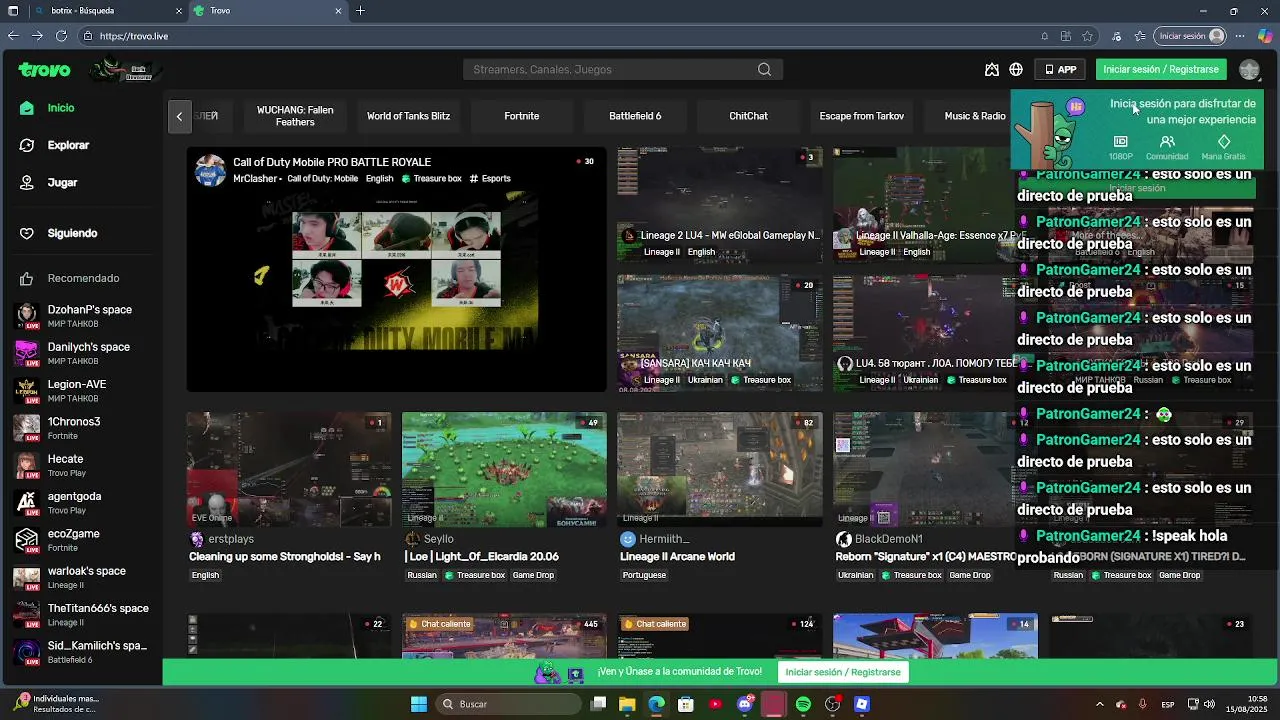
Task: Open Copilot icon in Edge toolbar
Action: click(1265, 36)
